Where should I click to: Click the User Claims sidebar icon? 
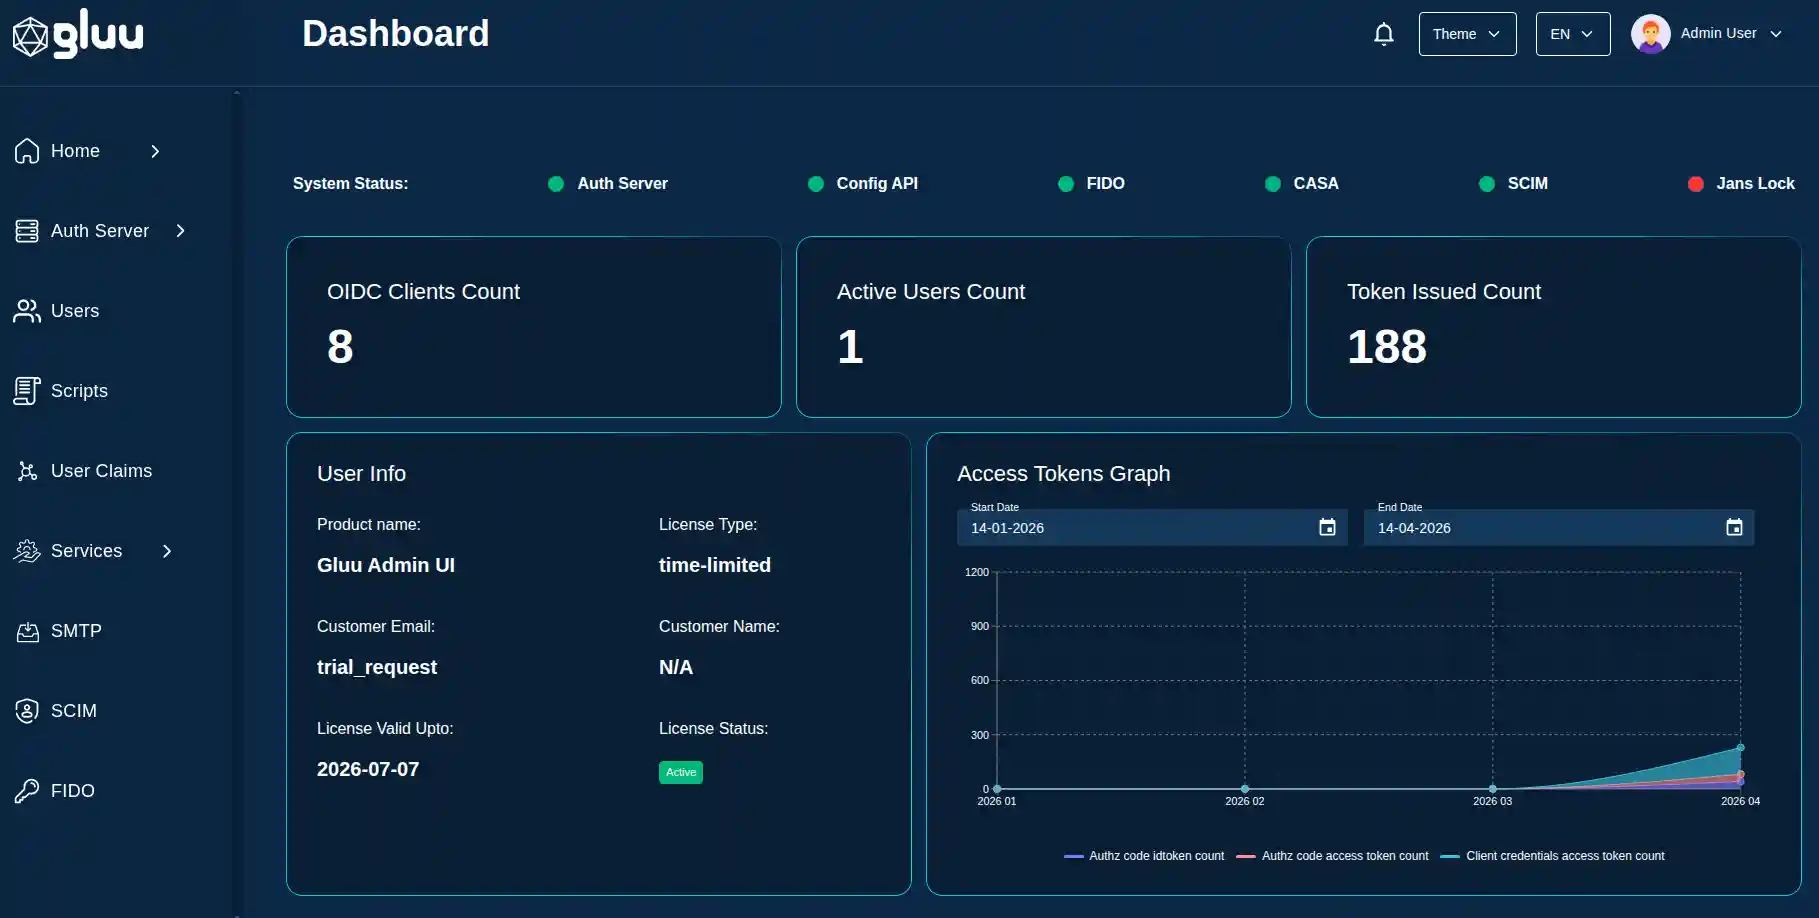click(x=27, y=471)
